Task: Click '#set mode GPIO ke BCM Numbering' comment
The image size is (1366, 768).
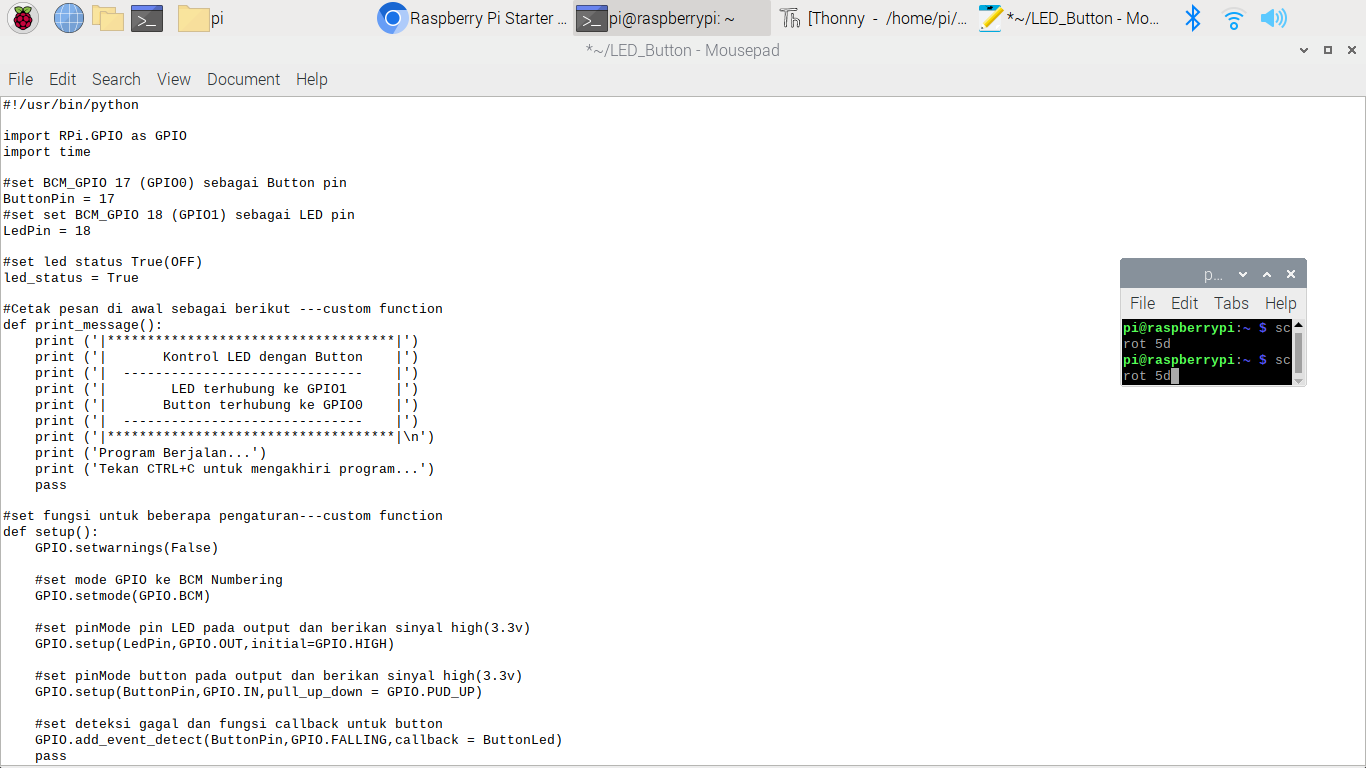Action: click(x=159, y=580)
